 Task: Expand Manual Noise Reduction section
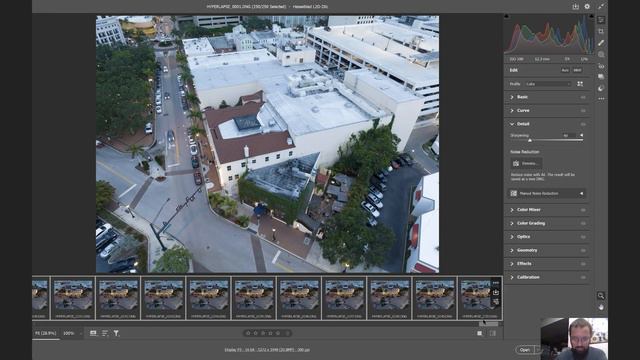point(582,193)
